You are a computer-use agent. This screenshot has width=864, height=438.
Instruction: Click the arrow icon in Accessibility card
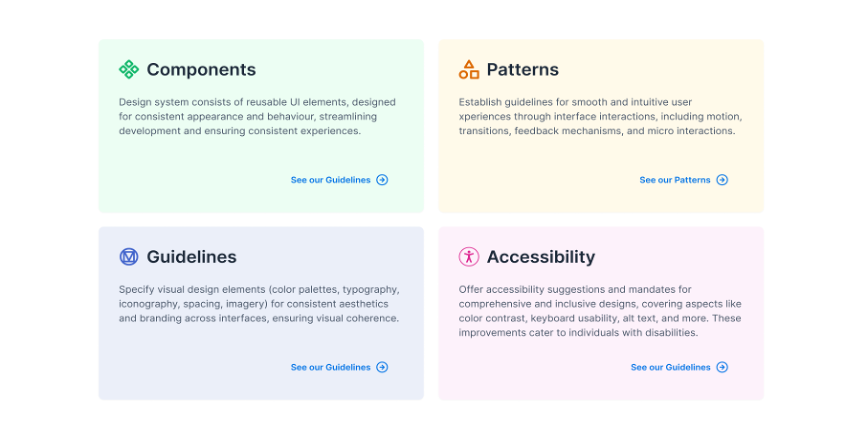(722, 367)
